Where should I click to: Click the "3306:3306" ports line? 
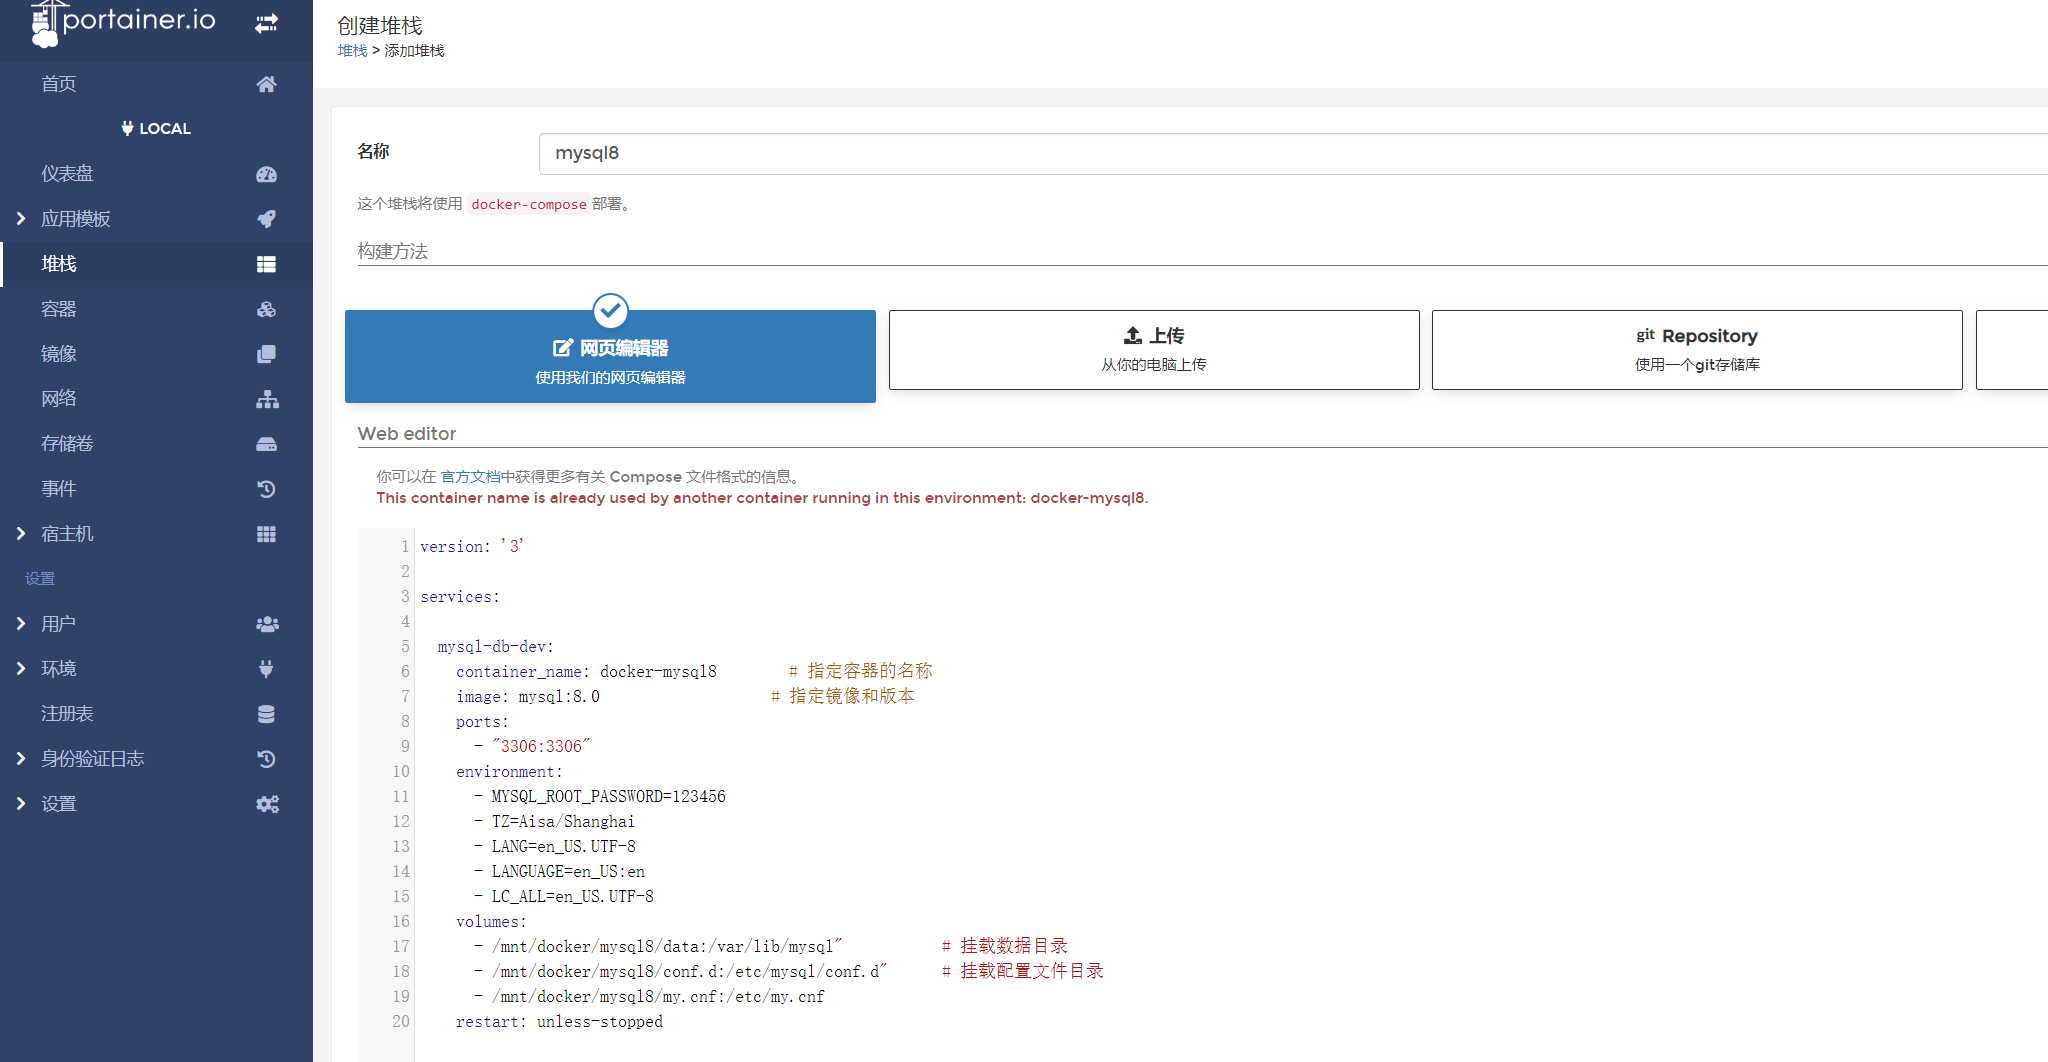coord(533,746)
